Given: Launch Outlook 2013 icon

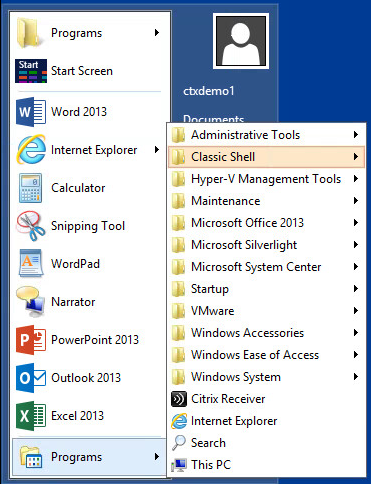Looking at the screenshot, I should (x=31, y=378).
